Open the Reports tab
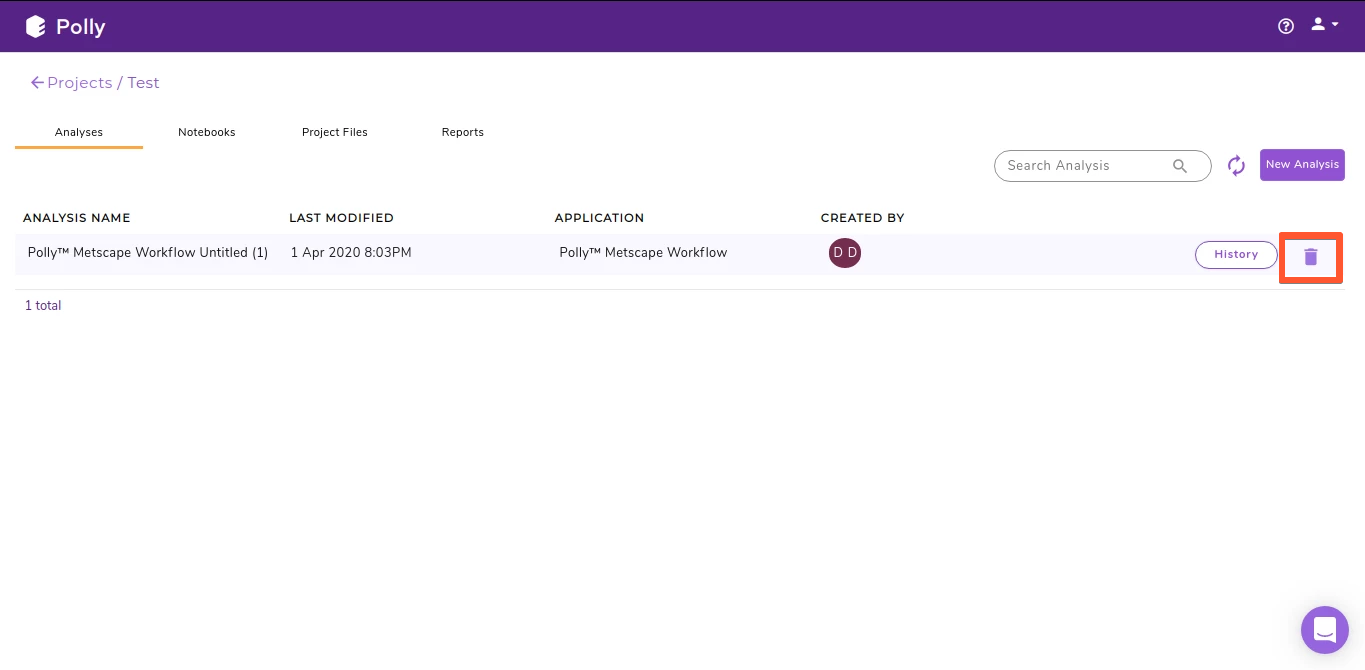 pos(462,131)
